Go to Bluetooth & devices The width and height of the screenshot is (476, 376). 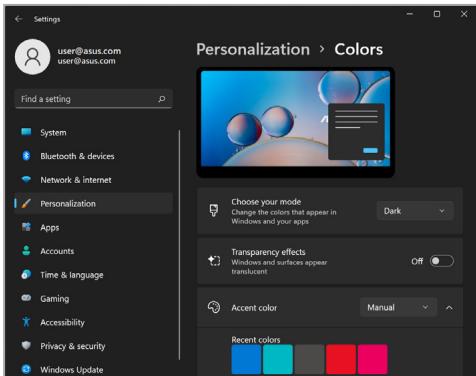[x=94, y=156]
